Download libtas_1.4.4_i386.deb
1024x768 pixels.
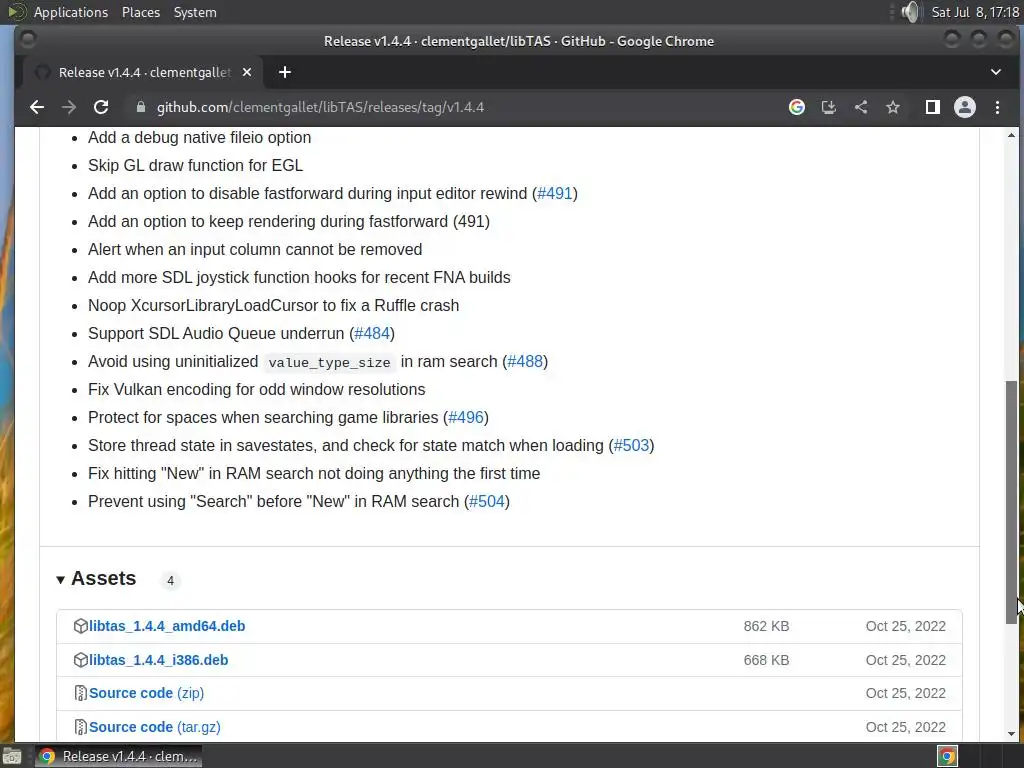coord(159,660)
